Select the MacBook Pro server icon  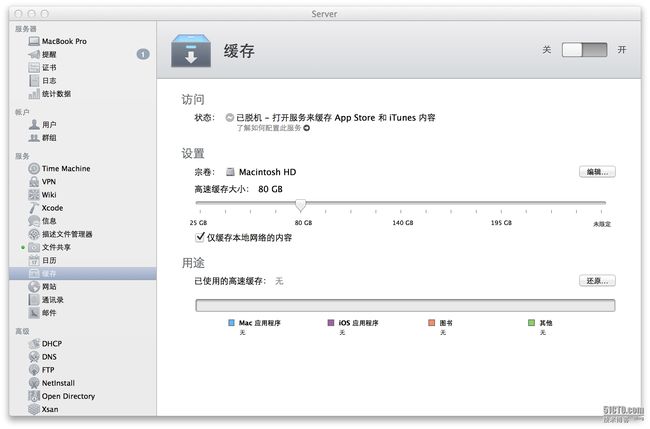(x=34, y=41)
